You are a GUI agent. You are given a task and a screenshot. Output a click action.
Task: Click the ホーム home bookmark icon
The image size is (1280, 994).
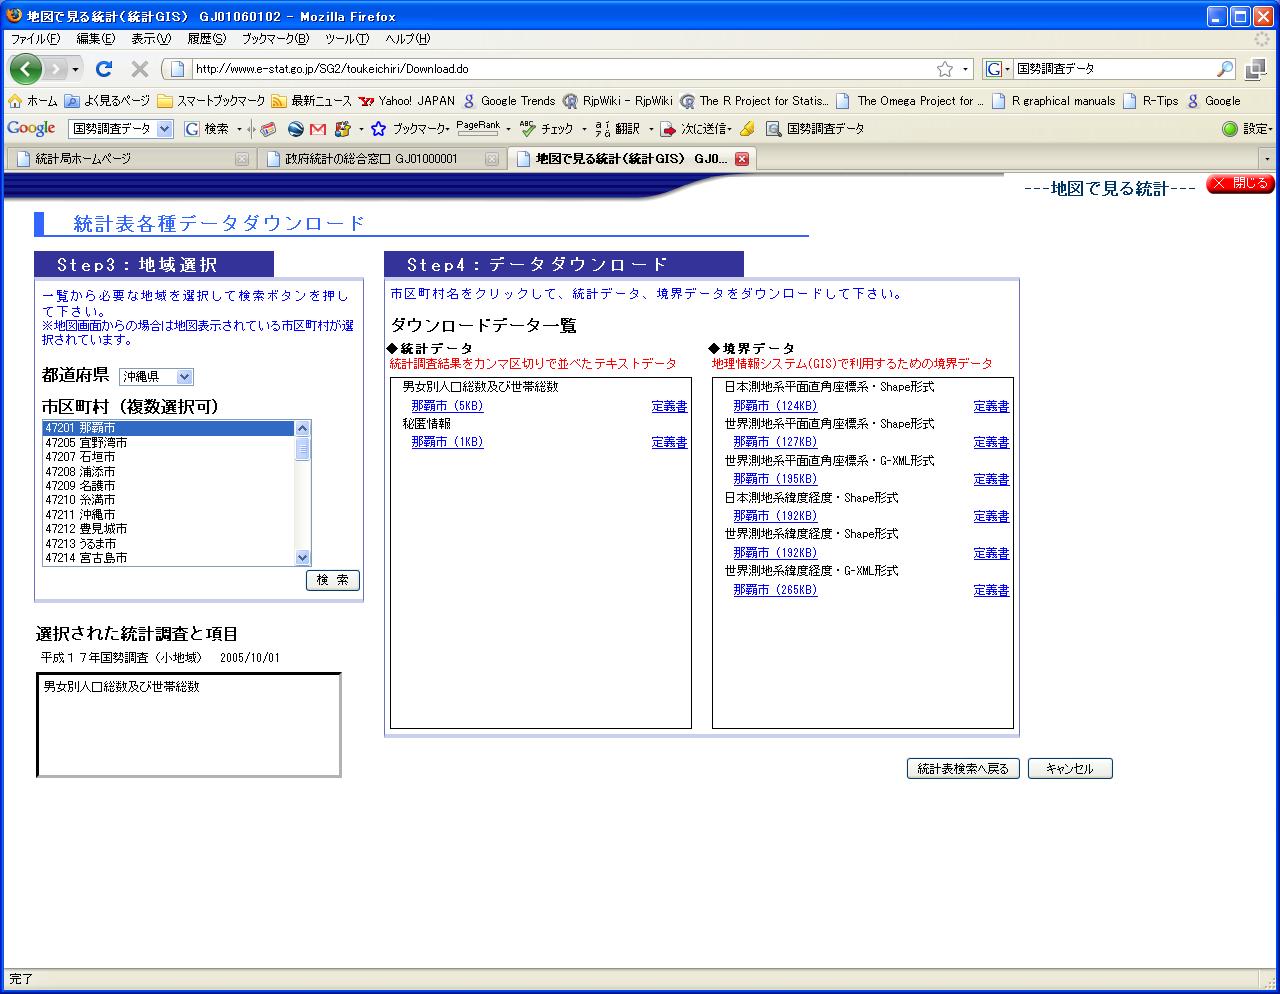(x=15, y=101)
